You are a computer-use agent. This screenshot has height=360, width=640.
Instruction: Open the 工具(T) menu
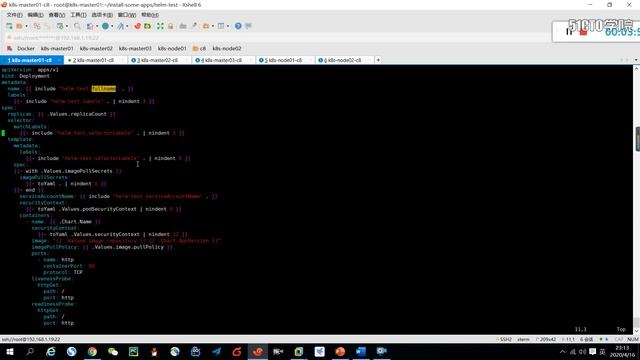(x=78, y=15)
